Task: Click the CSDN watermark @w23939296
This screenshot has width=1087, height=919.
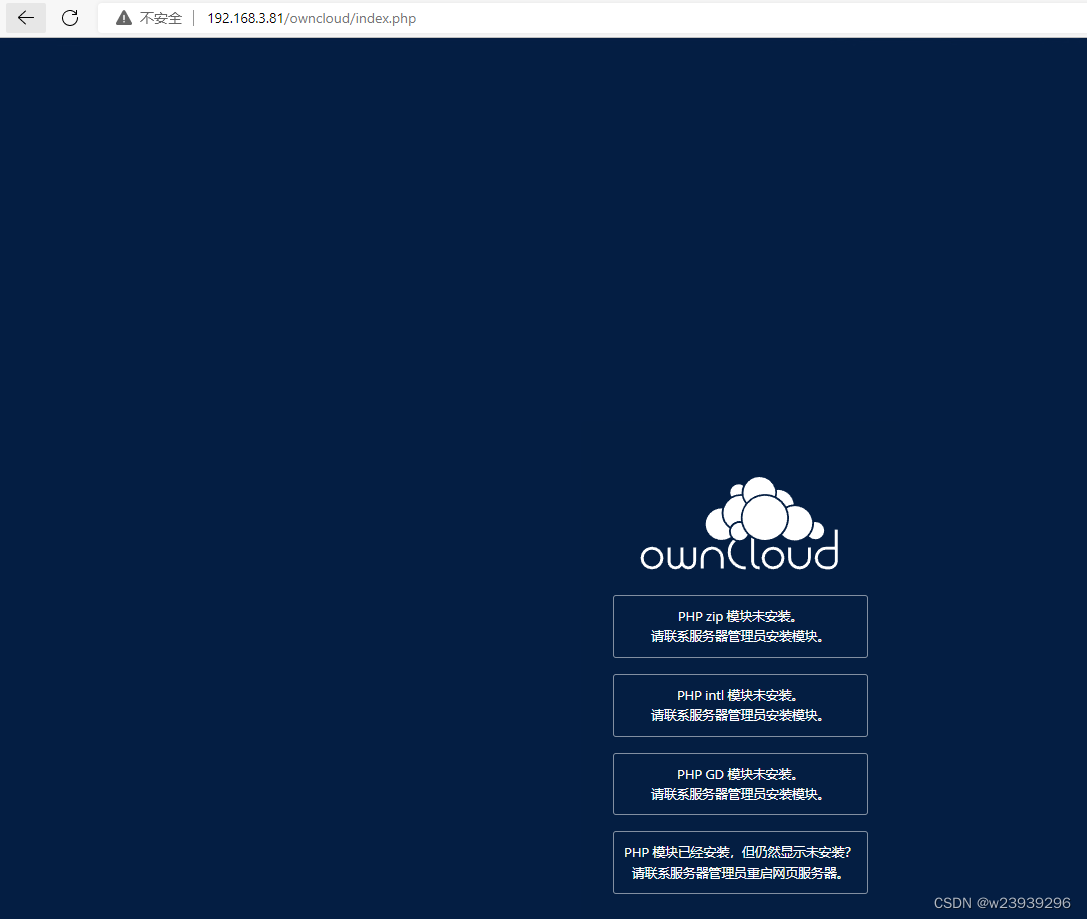Action: pos(1003,902)
